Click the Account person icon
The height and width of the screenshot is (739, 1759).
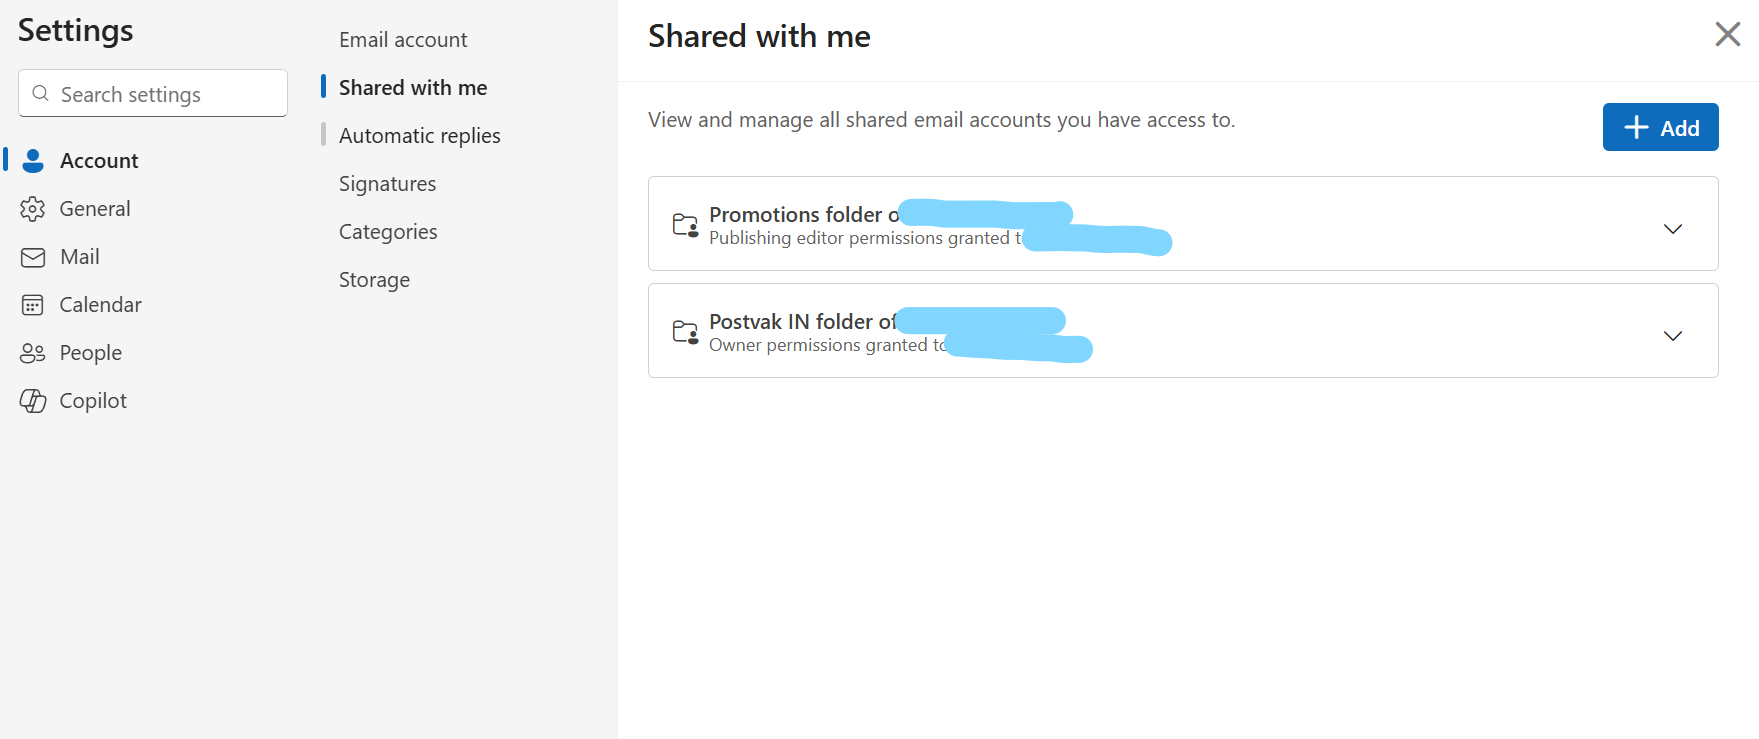pos(33,161)
